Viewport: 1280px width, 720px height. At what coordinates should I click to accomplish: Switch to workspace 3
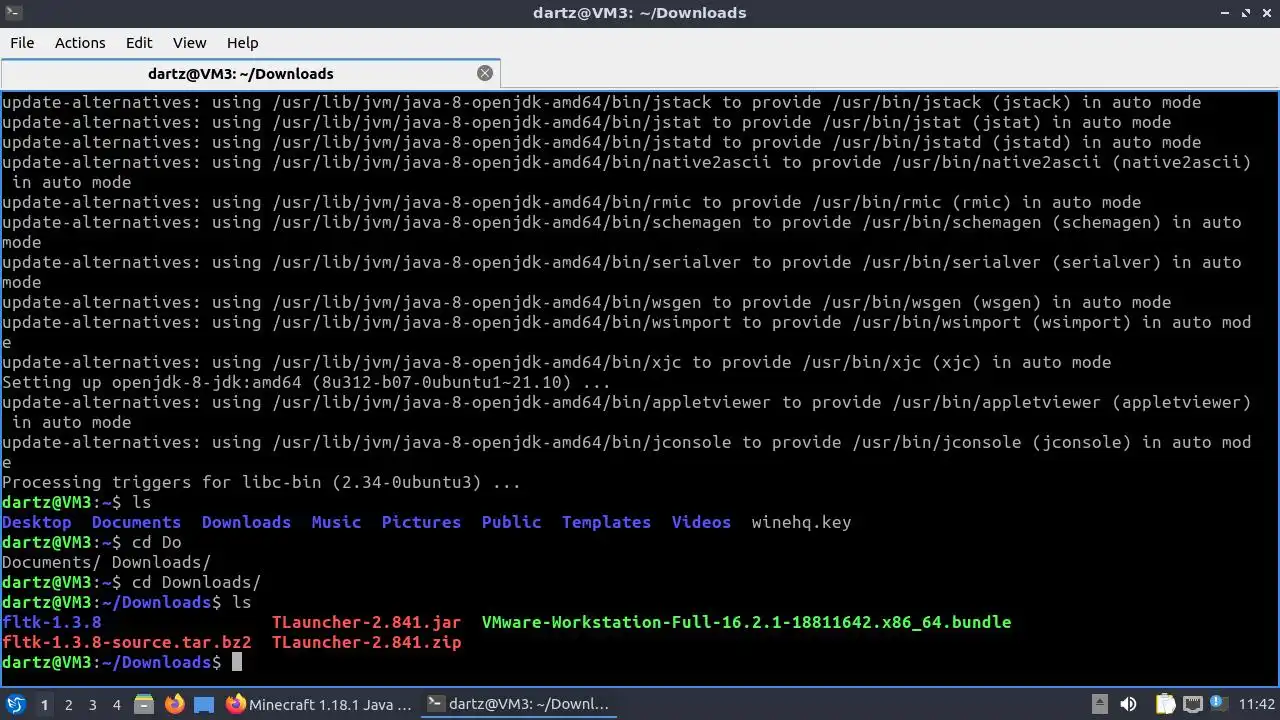(x=92, y=705)
